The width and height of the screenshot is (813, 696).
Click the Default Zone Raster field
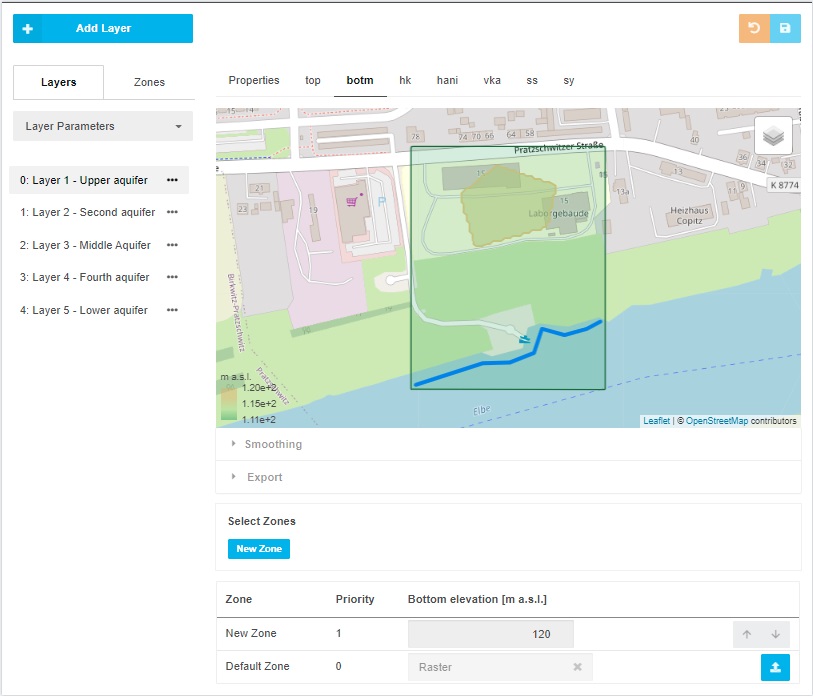[x=500, y=667]
